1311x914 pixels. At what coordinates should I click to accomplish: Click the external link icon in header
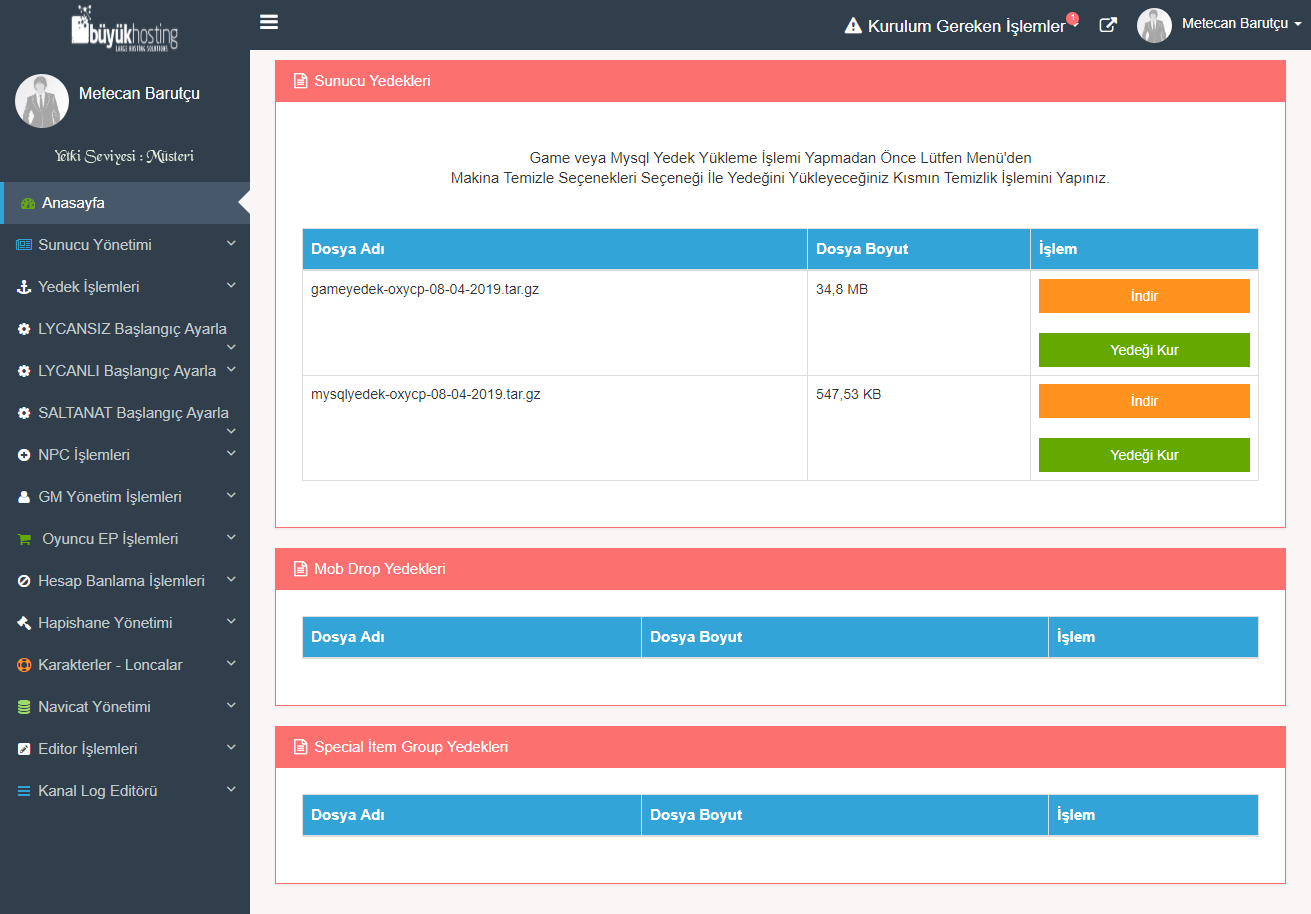pos(1107,25)
